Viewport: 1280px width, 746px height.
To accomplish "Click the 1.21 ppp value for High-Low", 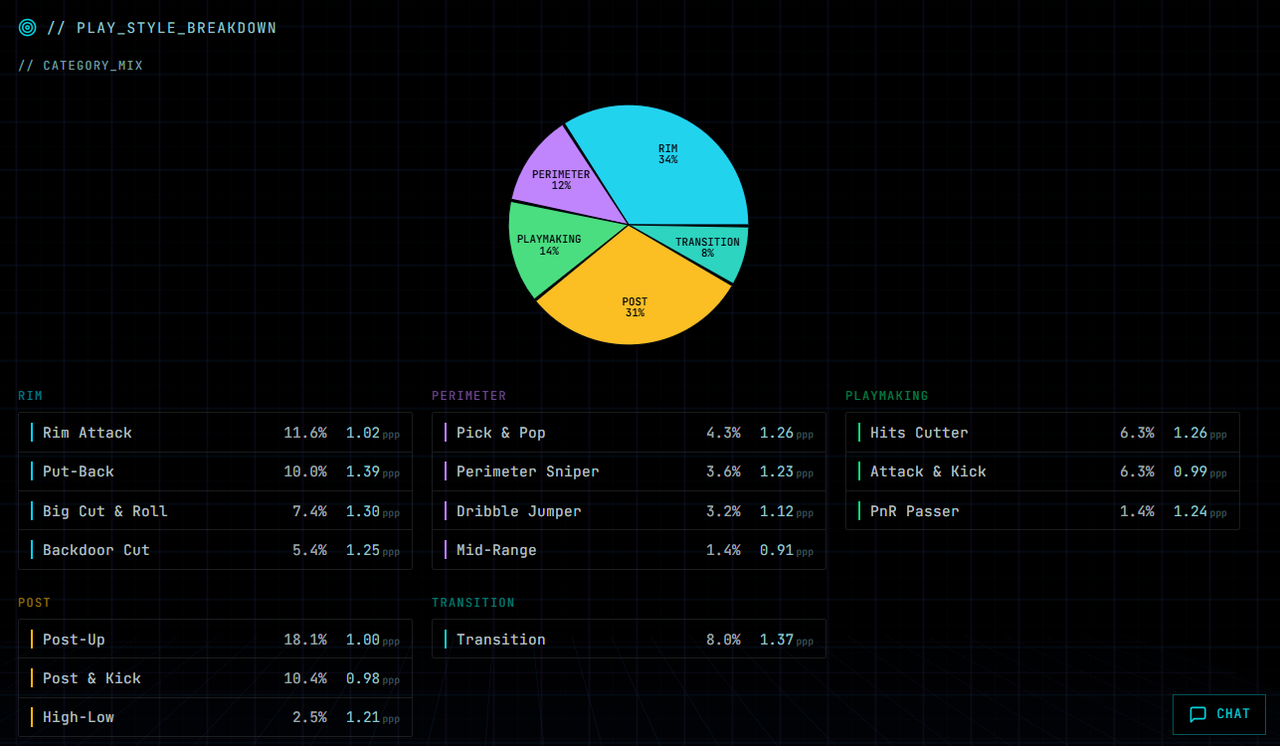I will click(373, 718).
